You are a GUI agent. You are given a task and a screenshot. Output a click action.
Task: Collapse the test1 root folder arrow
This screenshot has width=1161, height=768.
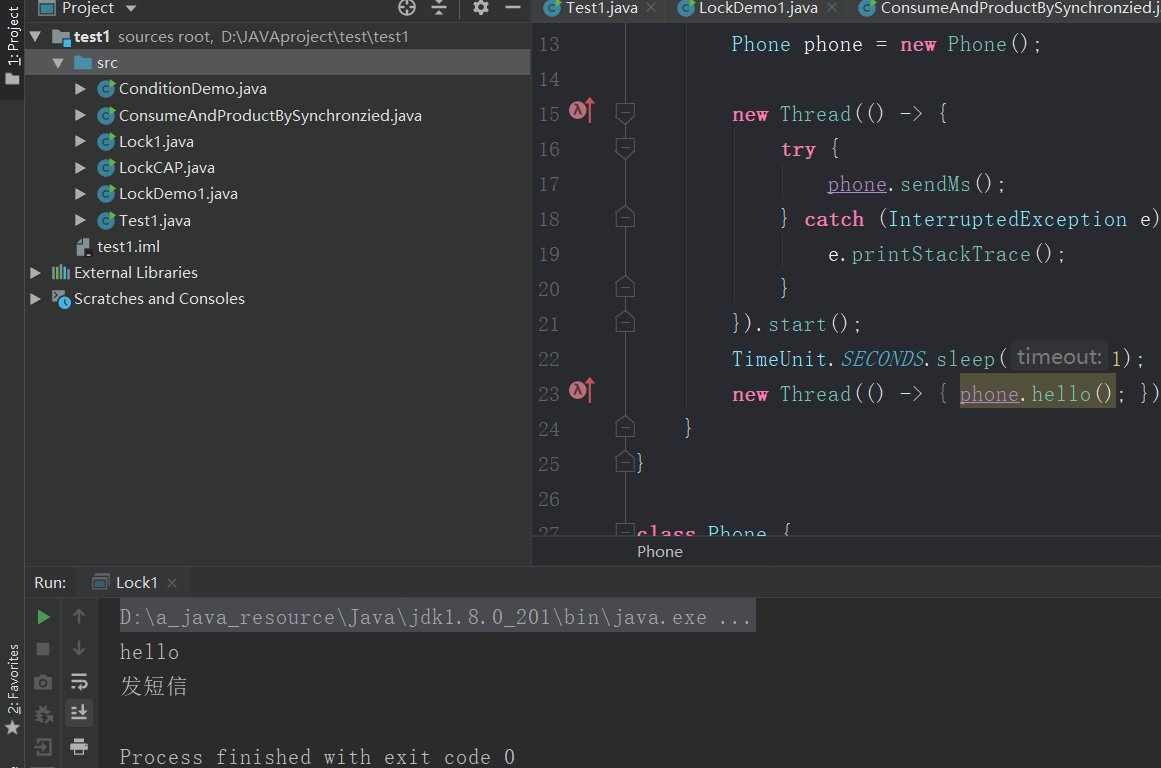(35, 36)
